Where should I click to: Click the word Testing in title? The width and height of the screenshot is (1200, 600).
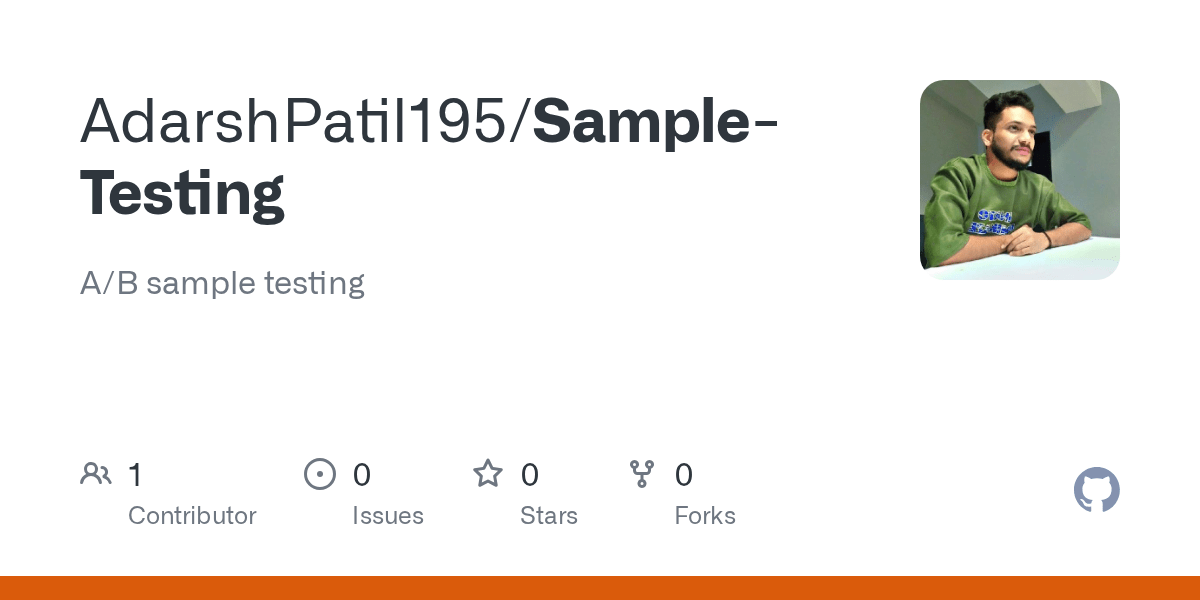coord(183,194)
